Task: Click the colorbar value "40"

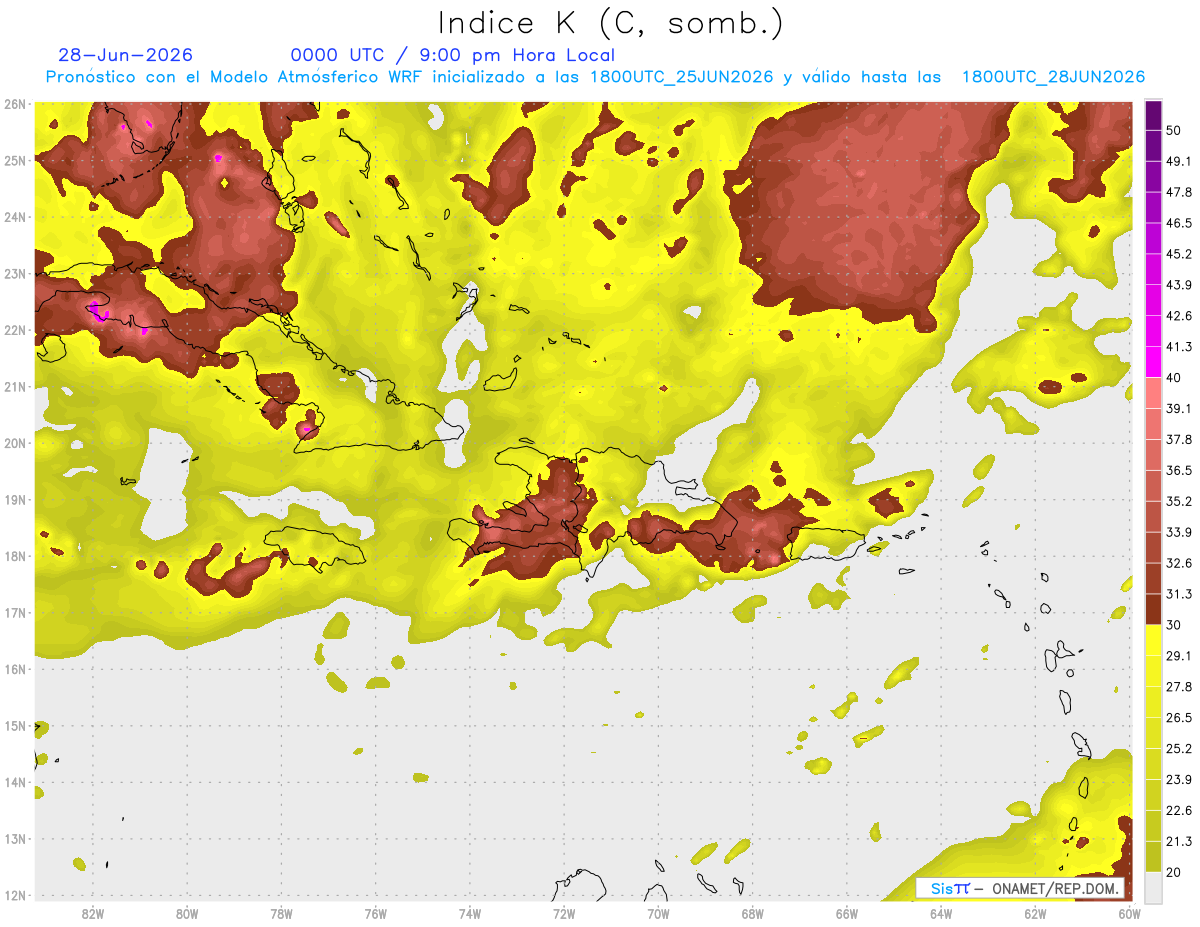Action: pyautogui.click(x=1174, y=378)
